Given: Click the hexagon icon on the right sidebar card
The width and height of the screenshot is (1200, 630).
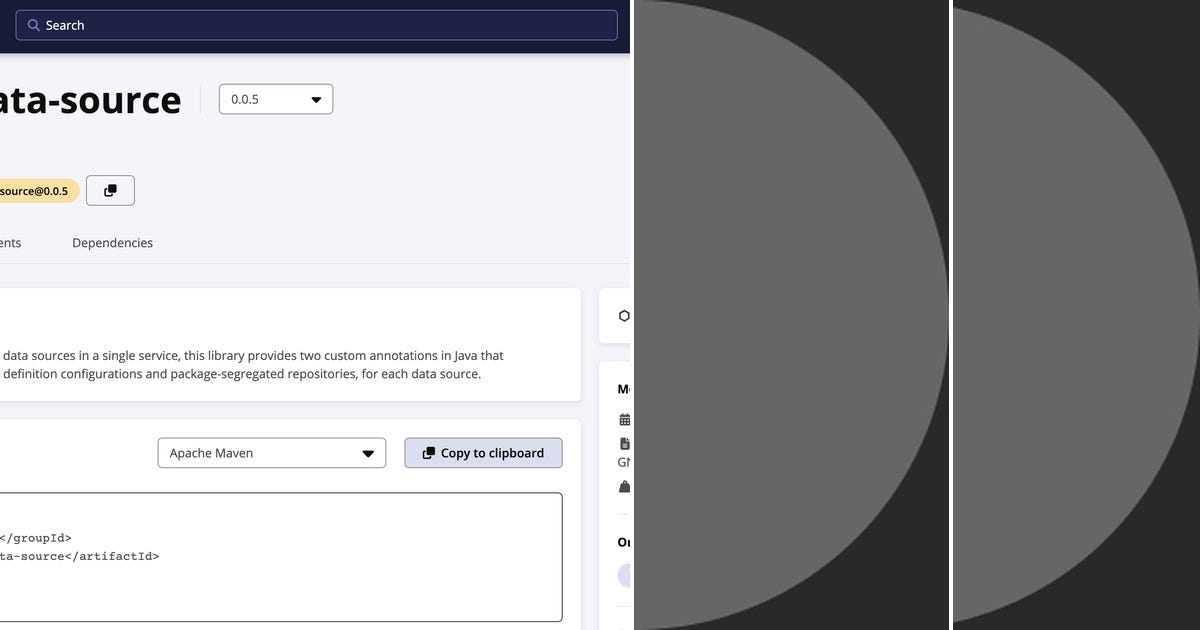Looking at the screenshot, I should [x=624, y=315].
